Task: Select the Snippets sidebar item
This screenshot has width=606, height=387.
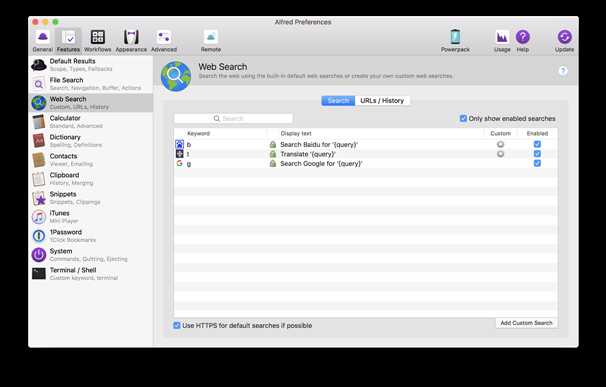Action: click(x=91, y=198)
